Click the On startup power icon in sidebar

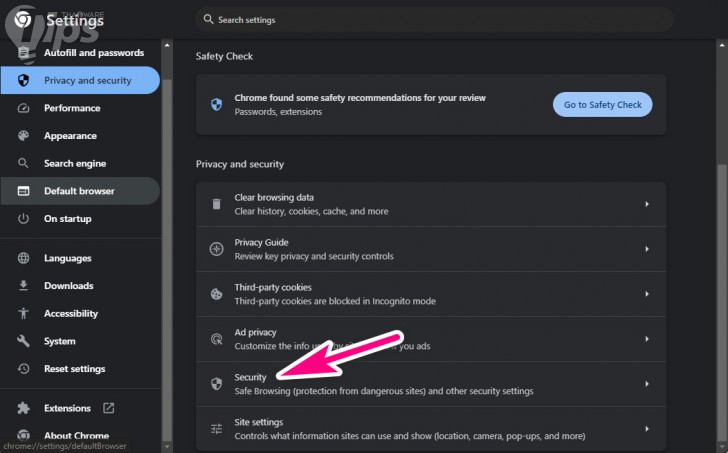coord(23,219)
